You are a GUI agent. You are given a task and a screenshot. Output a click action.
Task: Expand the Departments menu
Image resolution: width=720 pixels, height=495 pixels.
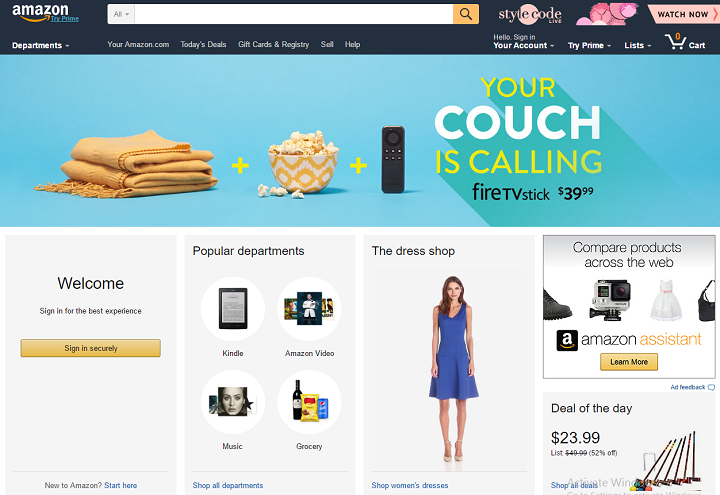[x=40, y=45]
